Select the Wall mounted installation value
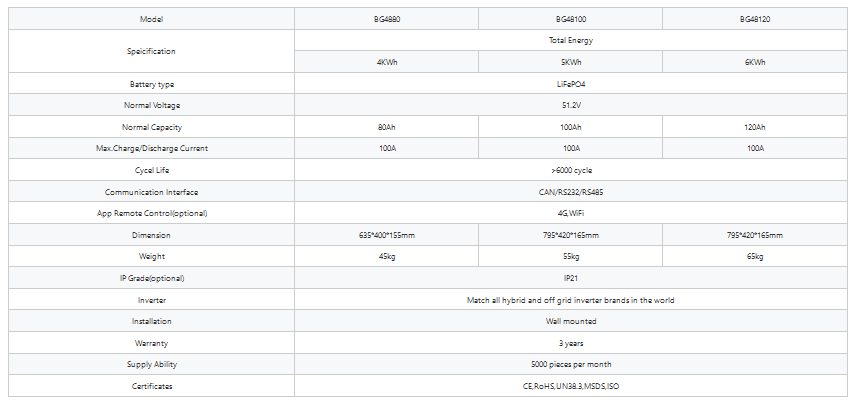The image size is (854, 402). pos(572,322)
